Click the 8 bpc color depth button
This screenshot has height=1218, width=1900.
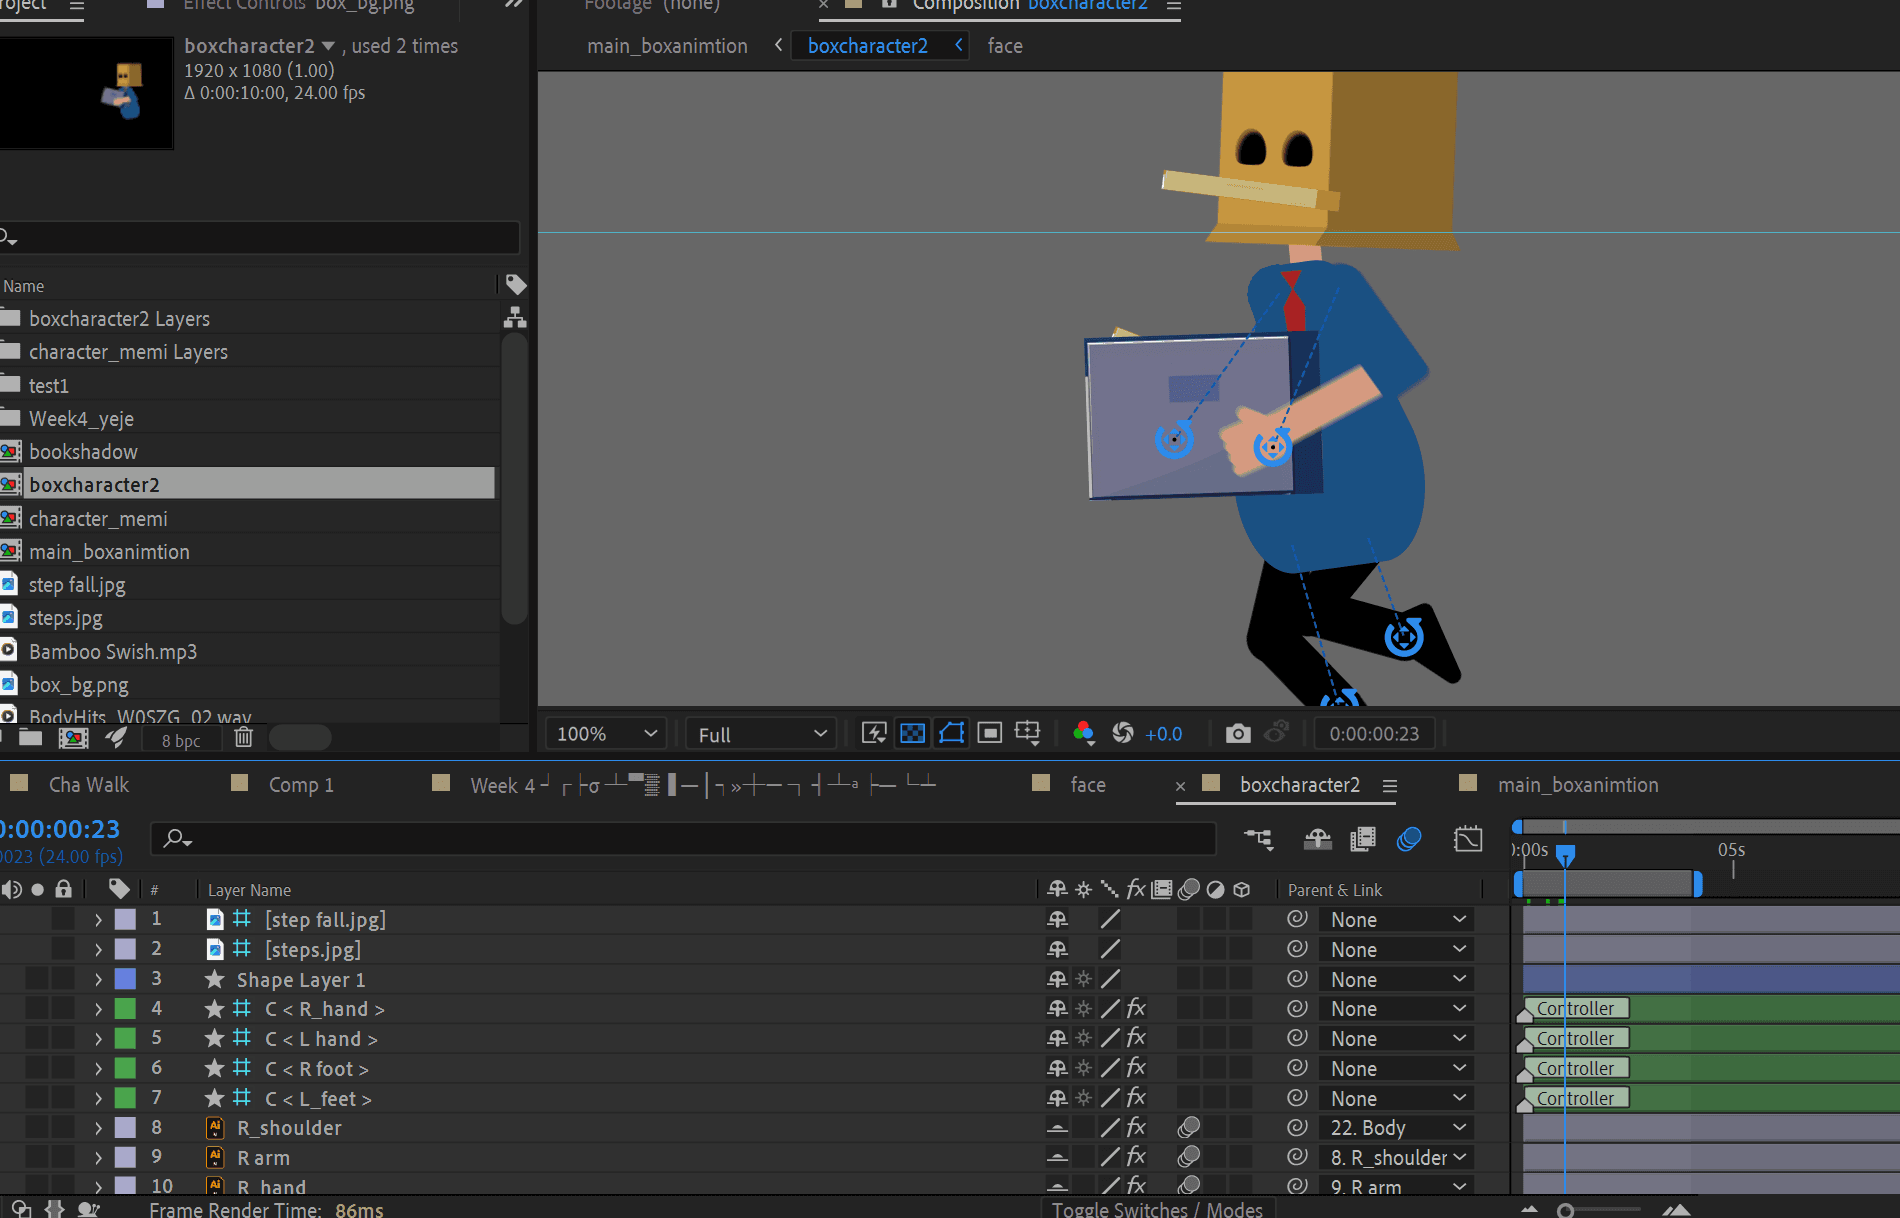(181, 740)
